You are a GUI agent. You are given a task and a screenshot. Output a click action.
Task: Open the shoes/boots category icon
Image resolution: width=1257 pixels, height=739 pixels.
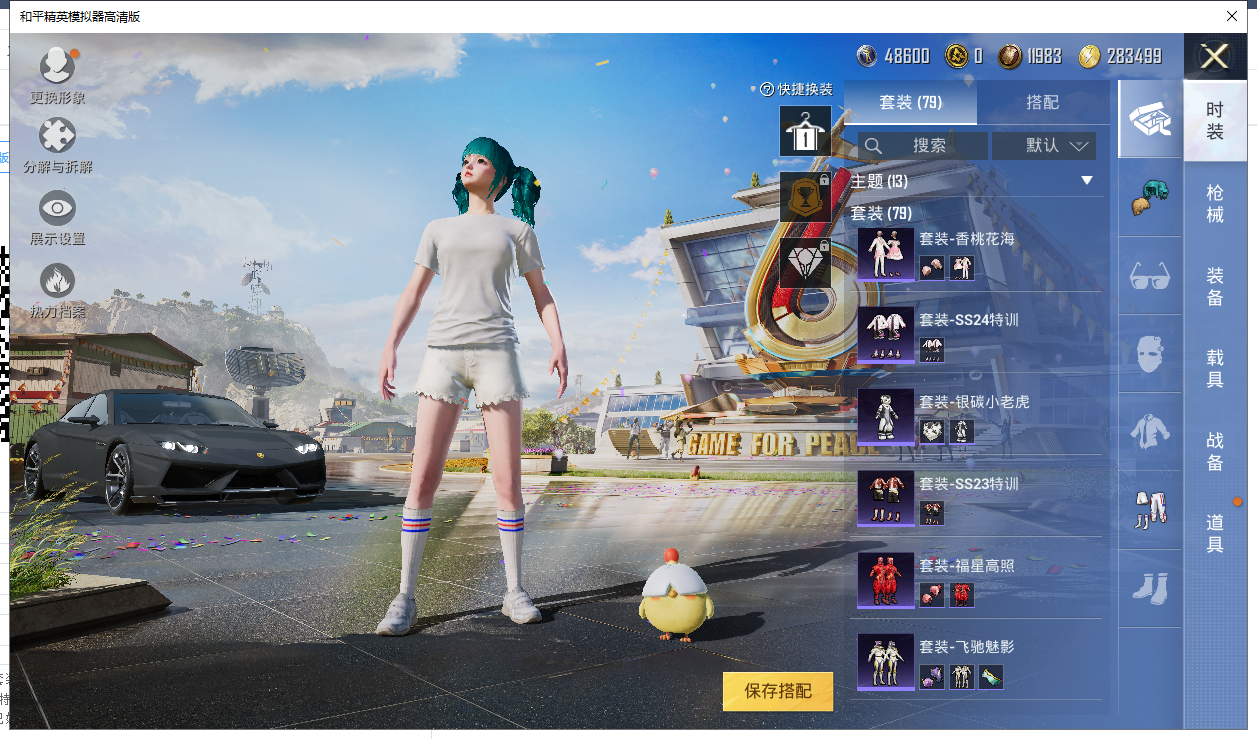pos(1150,587)
